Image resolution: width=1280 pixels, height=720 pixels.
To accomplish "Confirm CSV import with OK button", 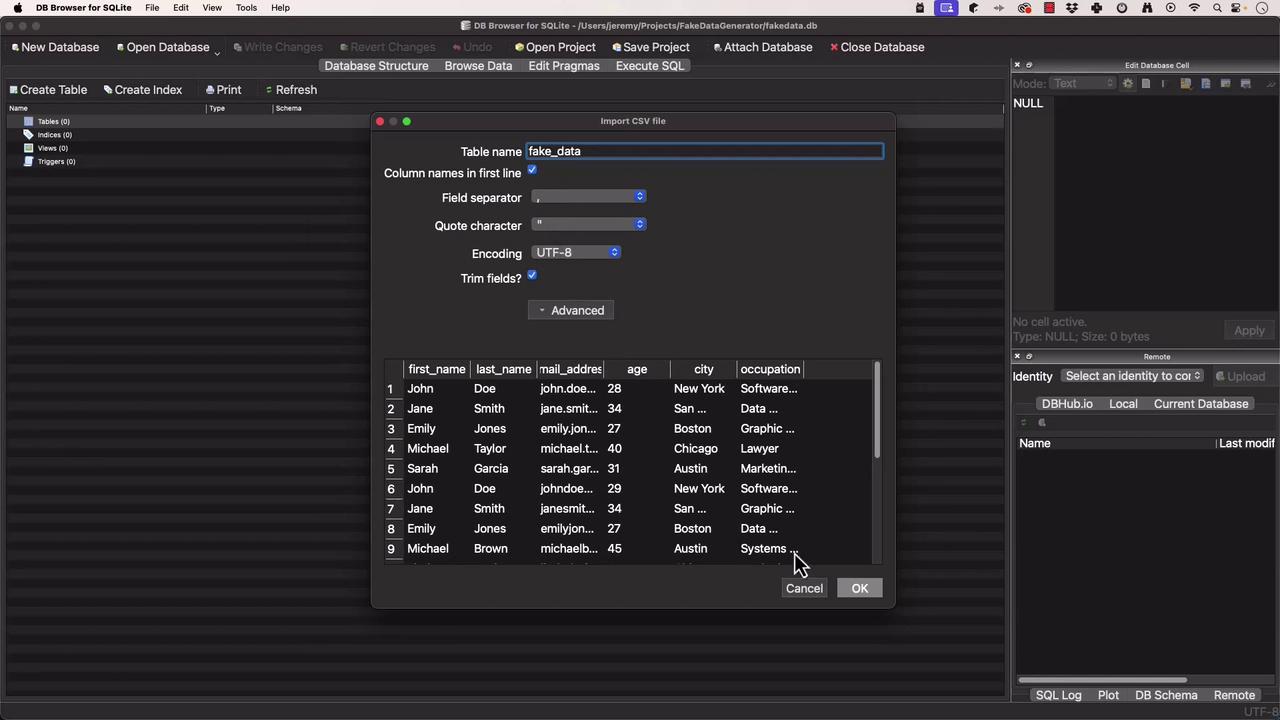I will (859, 588).
